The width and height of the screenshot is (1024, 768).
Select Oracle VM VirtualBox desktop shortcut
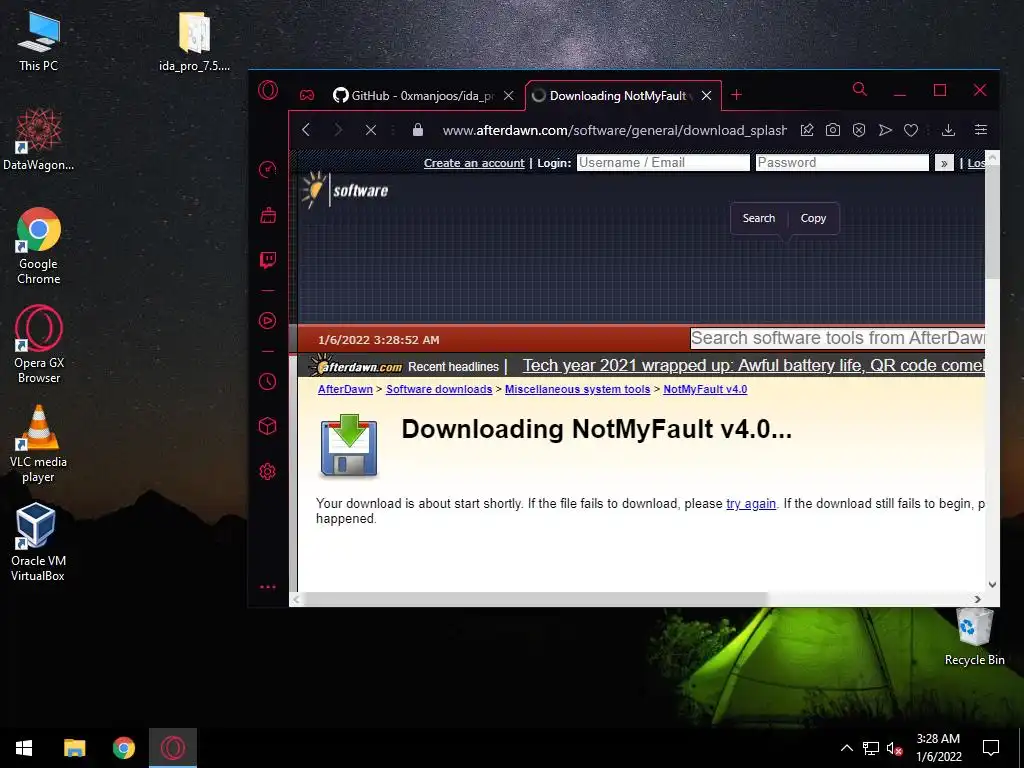[x=37, y=542]
